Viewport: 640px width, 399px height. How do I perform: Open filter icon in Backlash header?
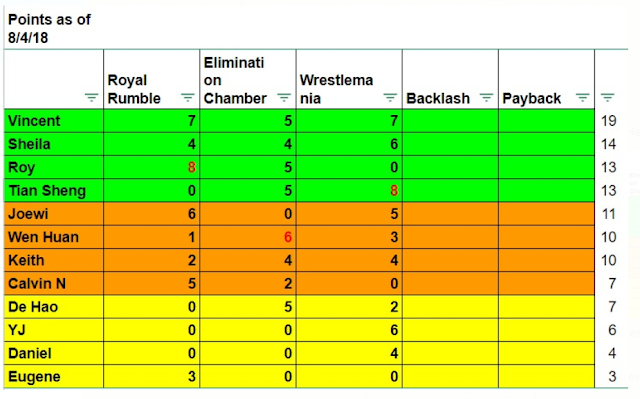click(x=486, y=98)
